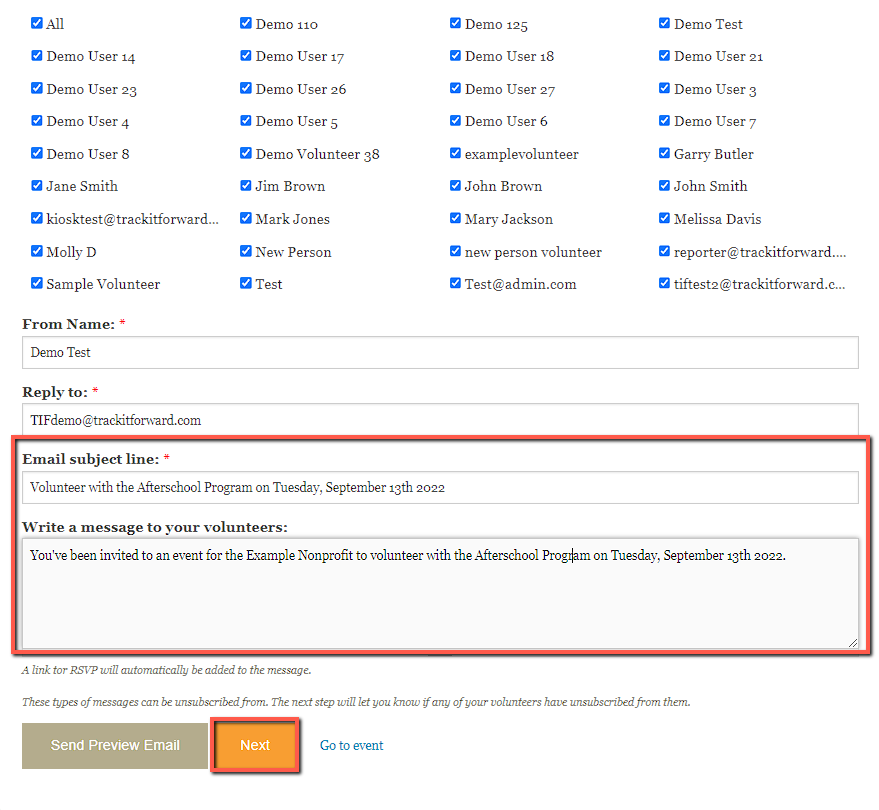Deselect Demo User 5
879x810 pixels.
coord(246,121)
